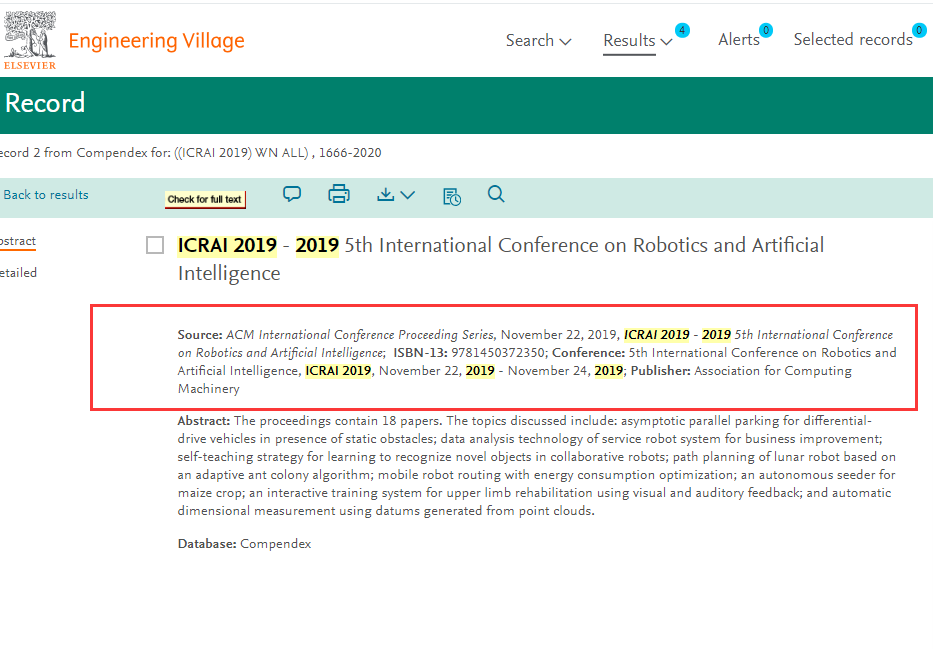933x649 pixels.
Task: Click the source ACM International Conference Proceeding Series
Action: (x=359, y=335)
